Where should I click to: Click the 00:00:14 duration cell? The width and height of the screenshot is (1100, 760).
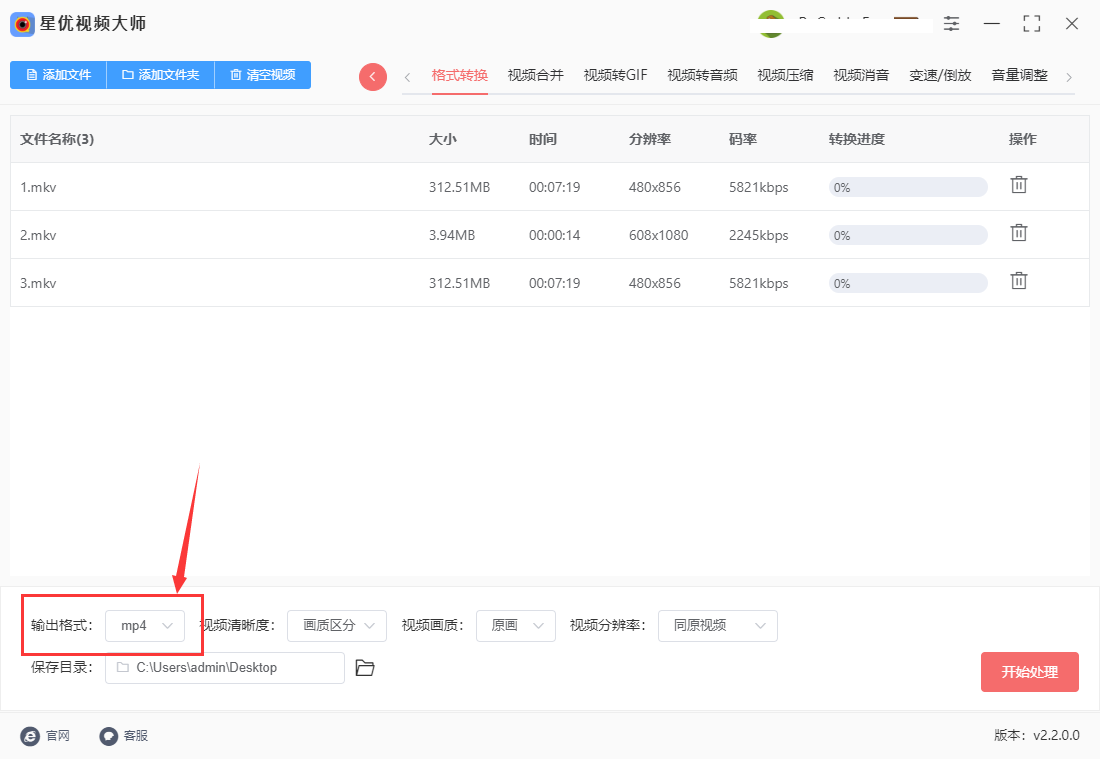[x=554, y=235]
